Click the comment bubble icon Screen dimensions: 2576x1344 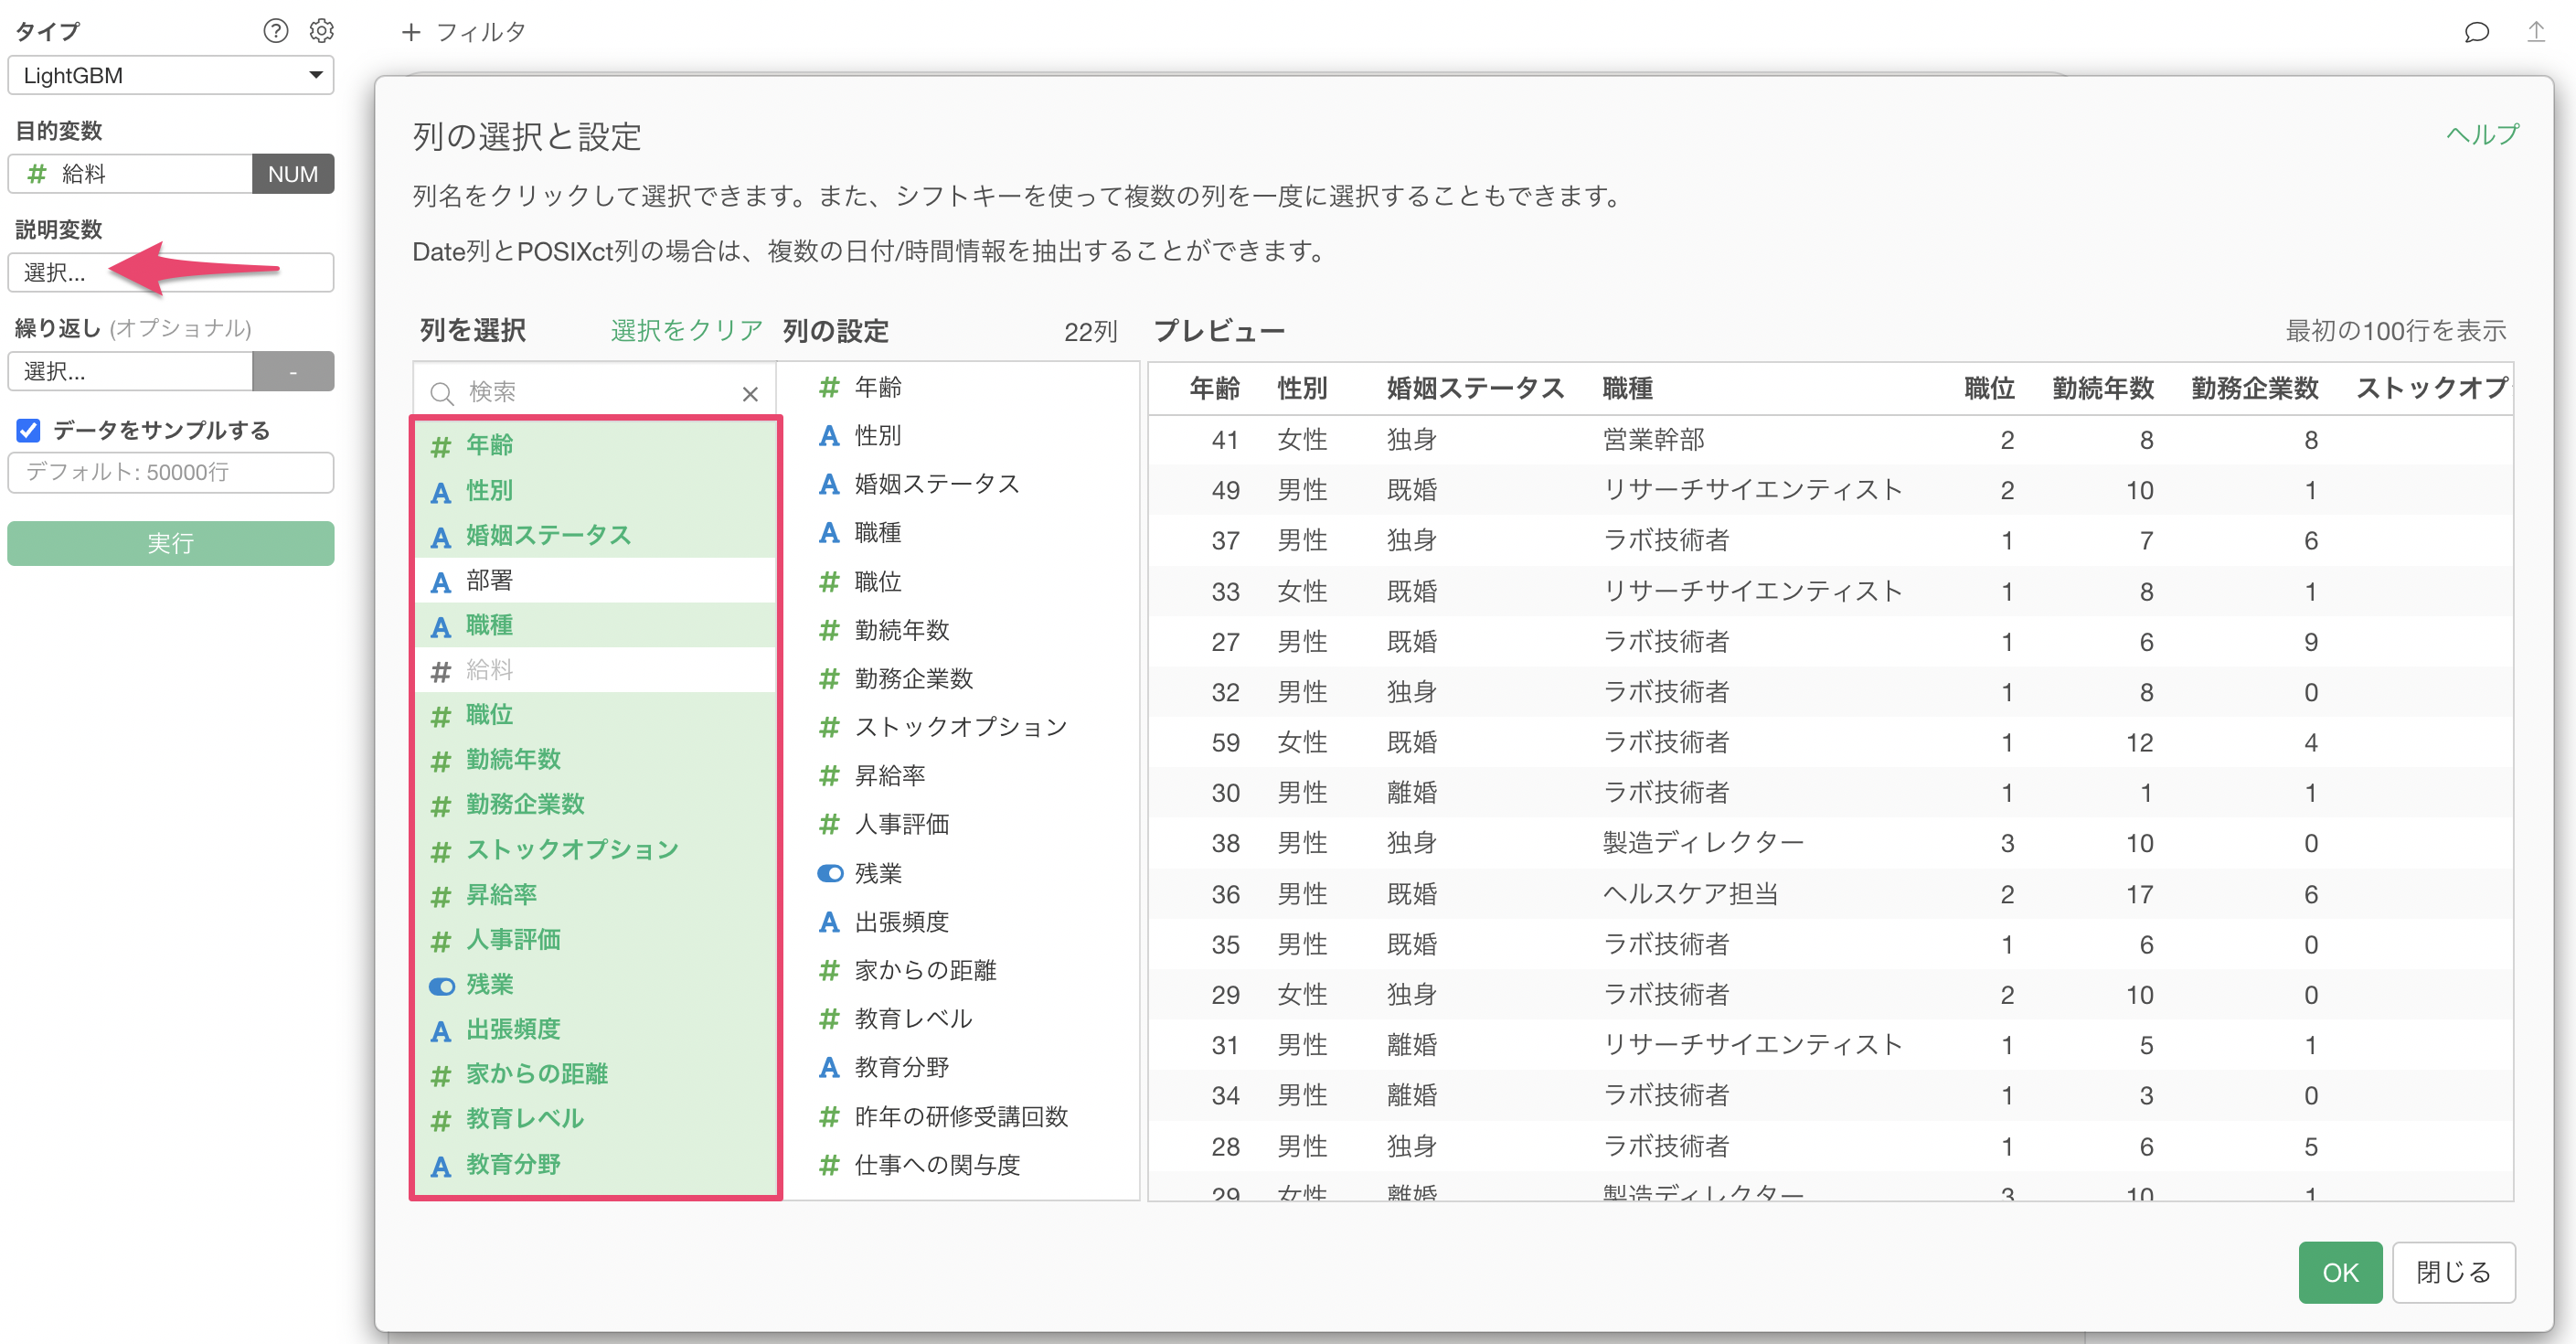[x=2476, y=33]
